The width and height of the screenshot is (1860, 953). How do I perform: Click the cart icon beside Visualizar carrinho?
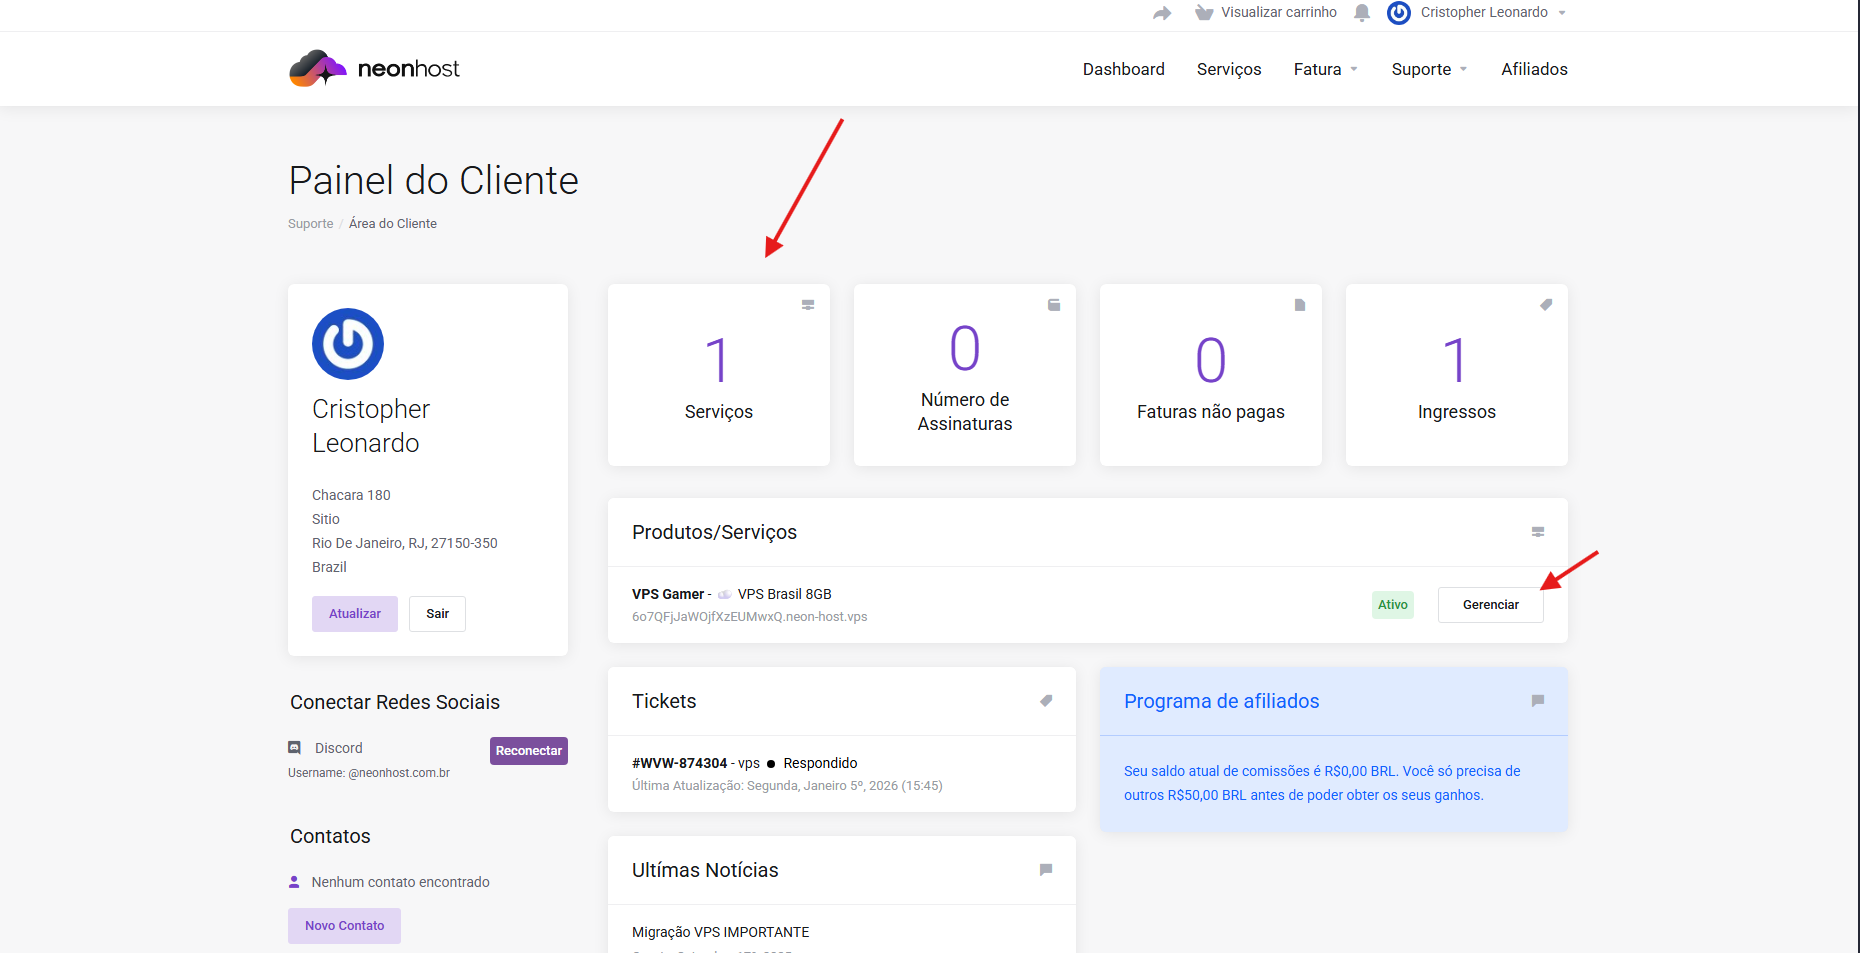1203,13
